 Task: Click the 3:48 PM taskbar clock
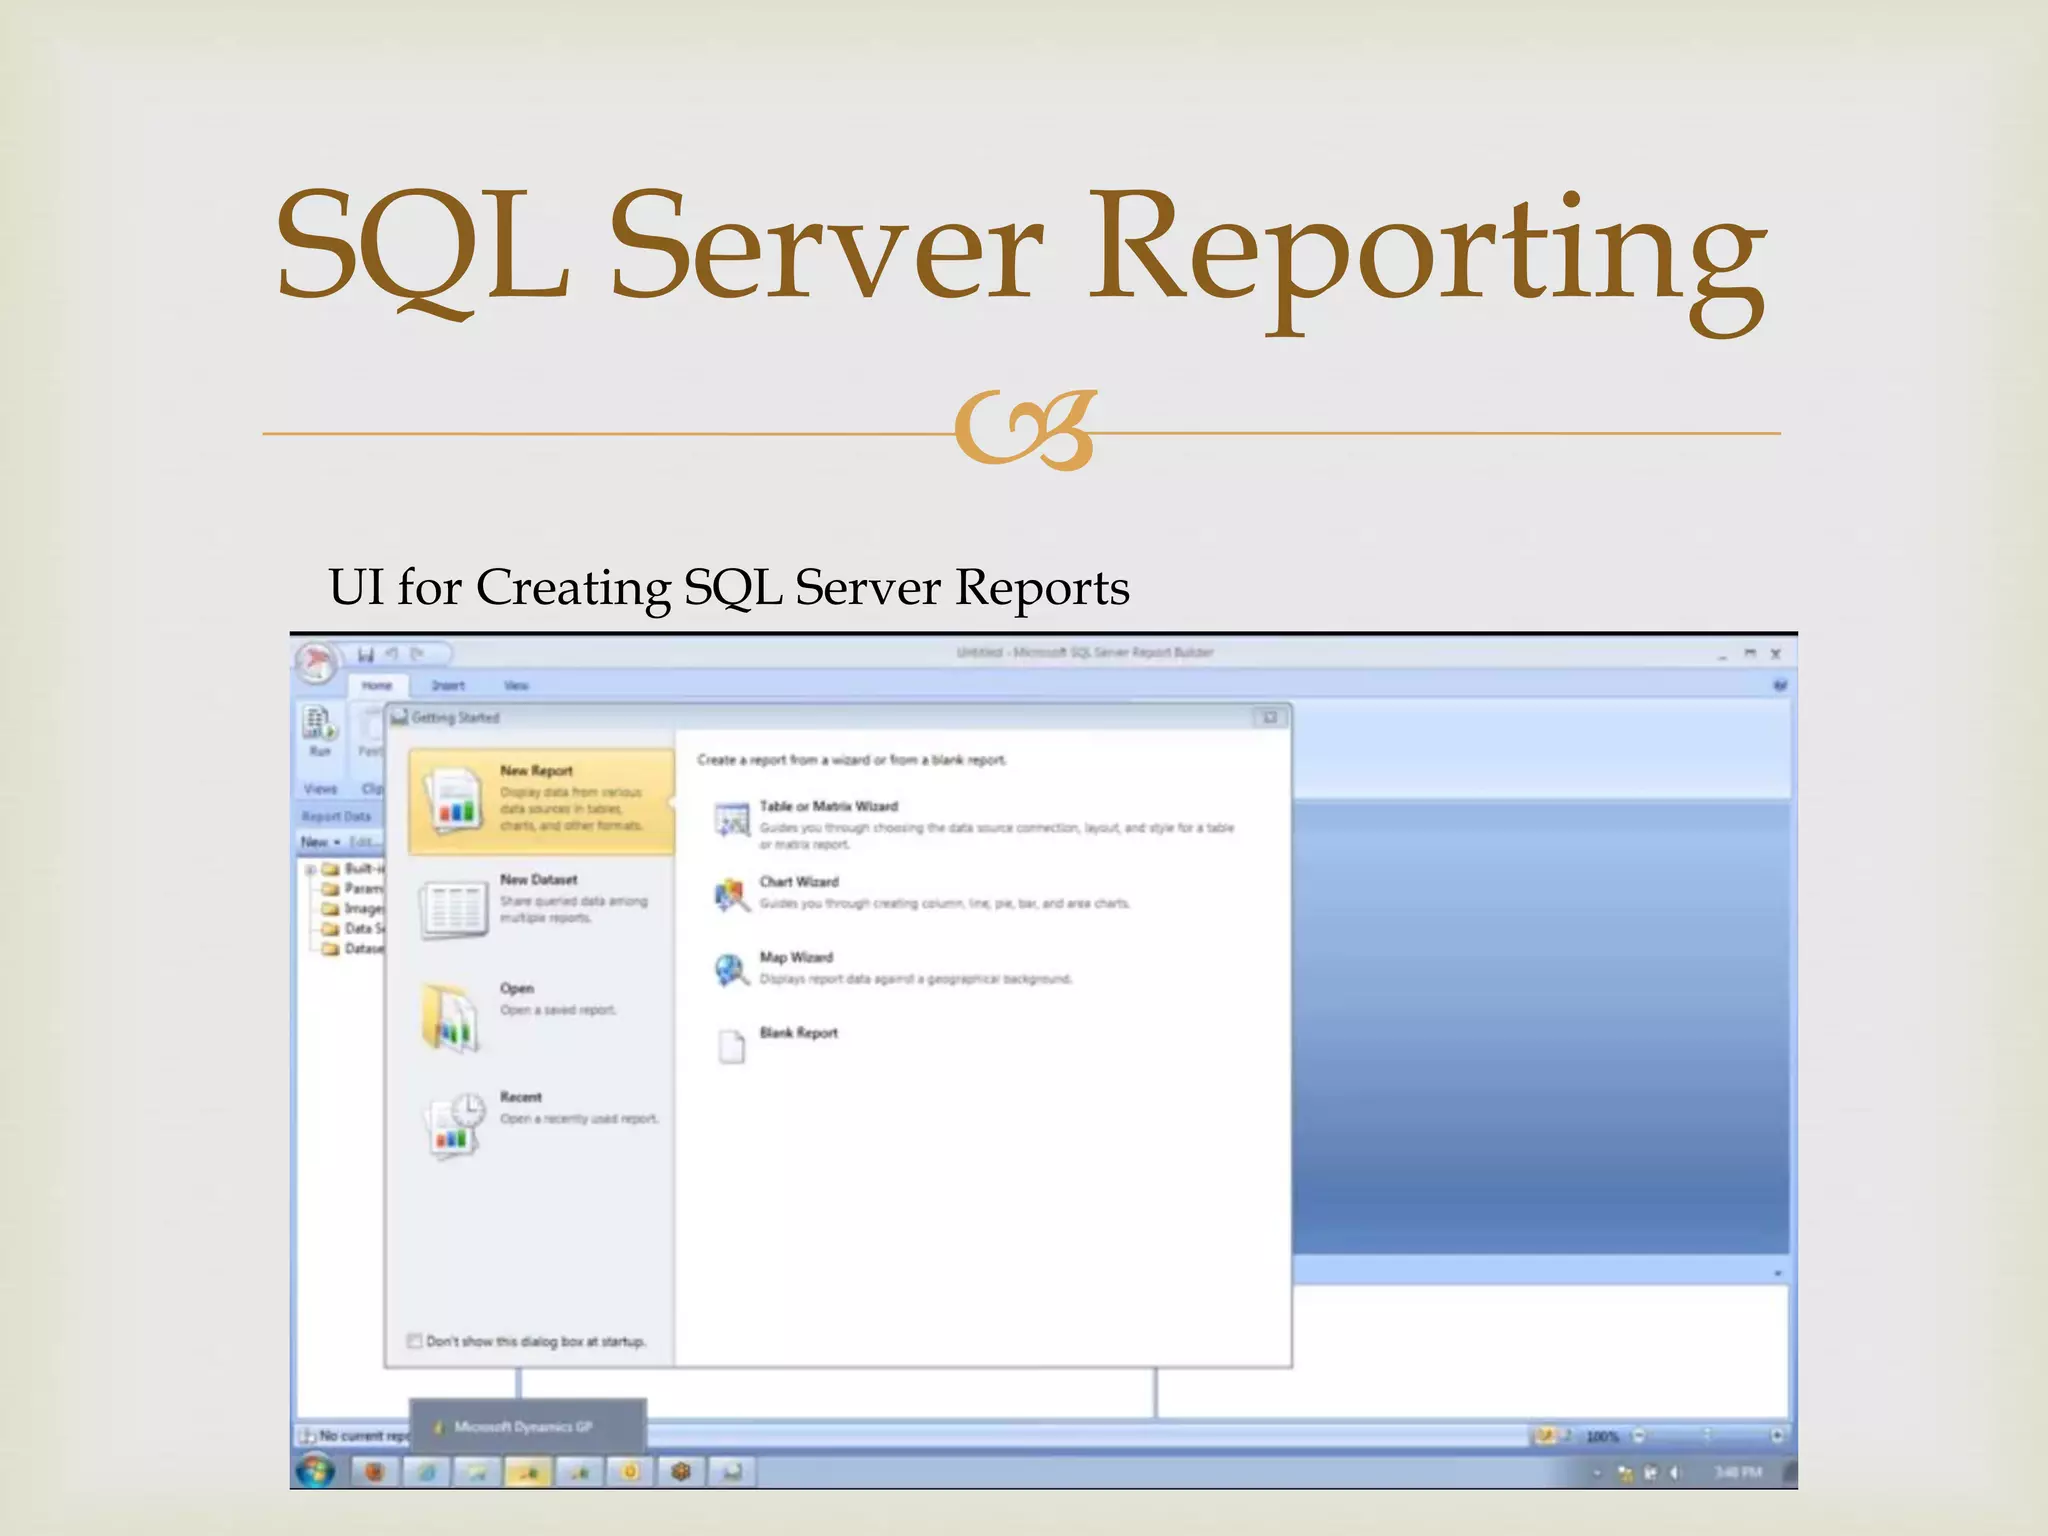point(1738,1472)
